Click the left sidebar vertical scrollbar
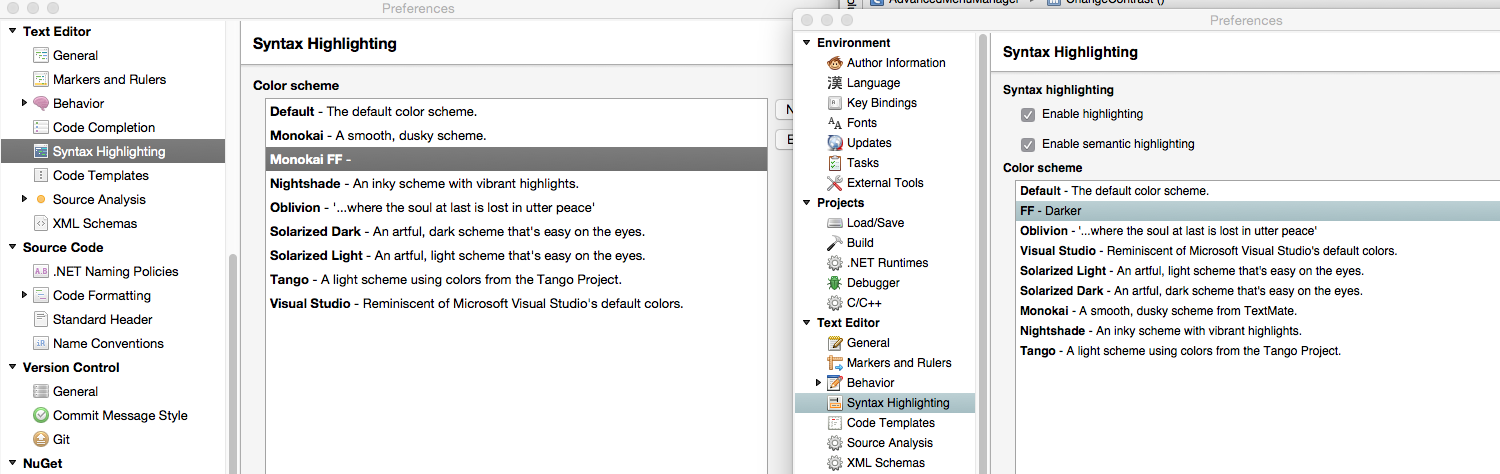Screen dimensions: 1500x474 coord(233,360)
